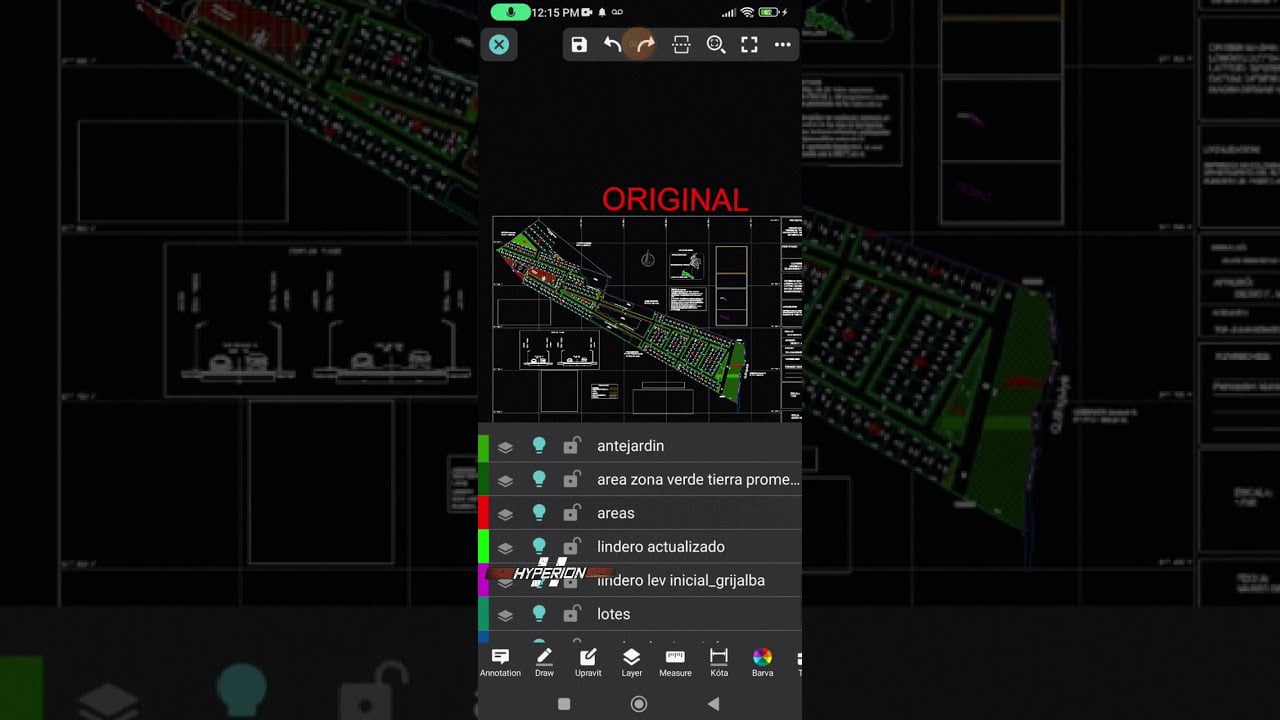
Task: Redo the last action
Action: click(x=646, y=44)
